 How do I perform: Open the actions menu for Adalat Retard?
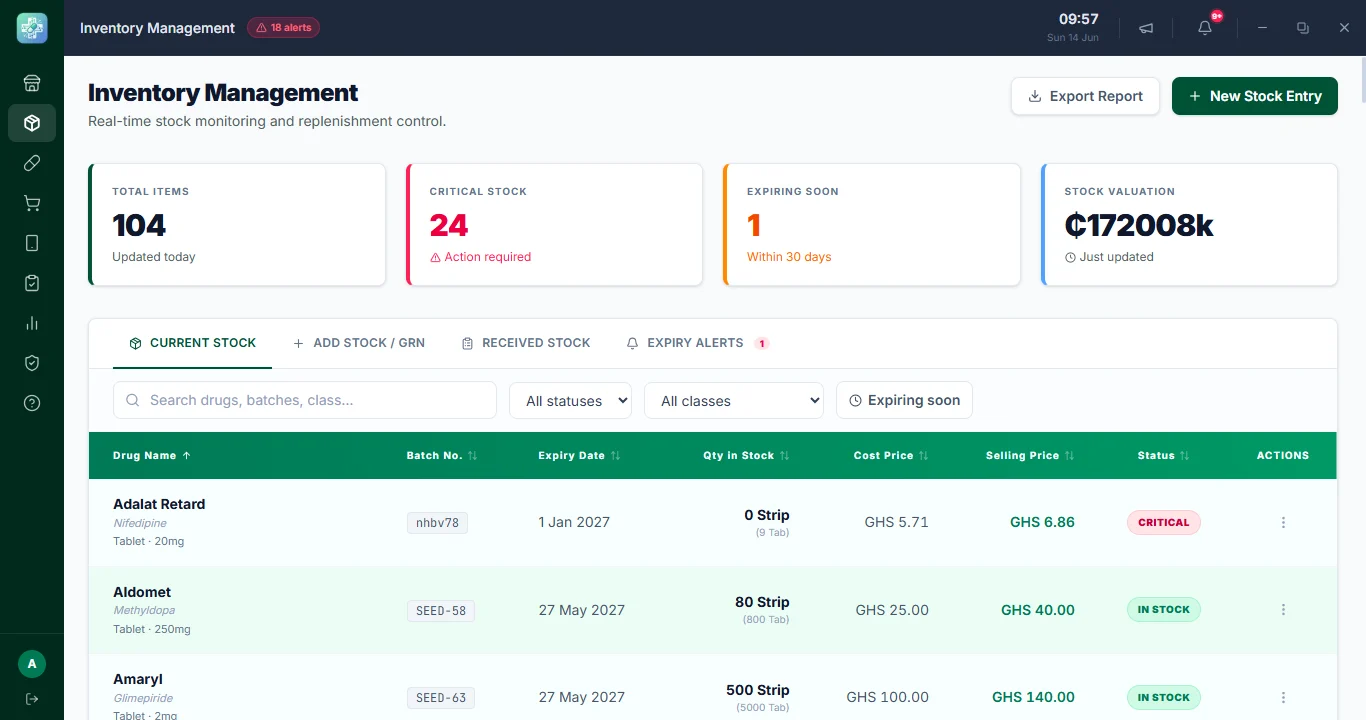coord(1283,522)
